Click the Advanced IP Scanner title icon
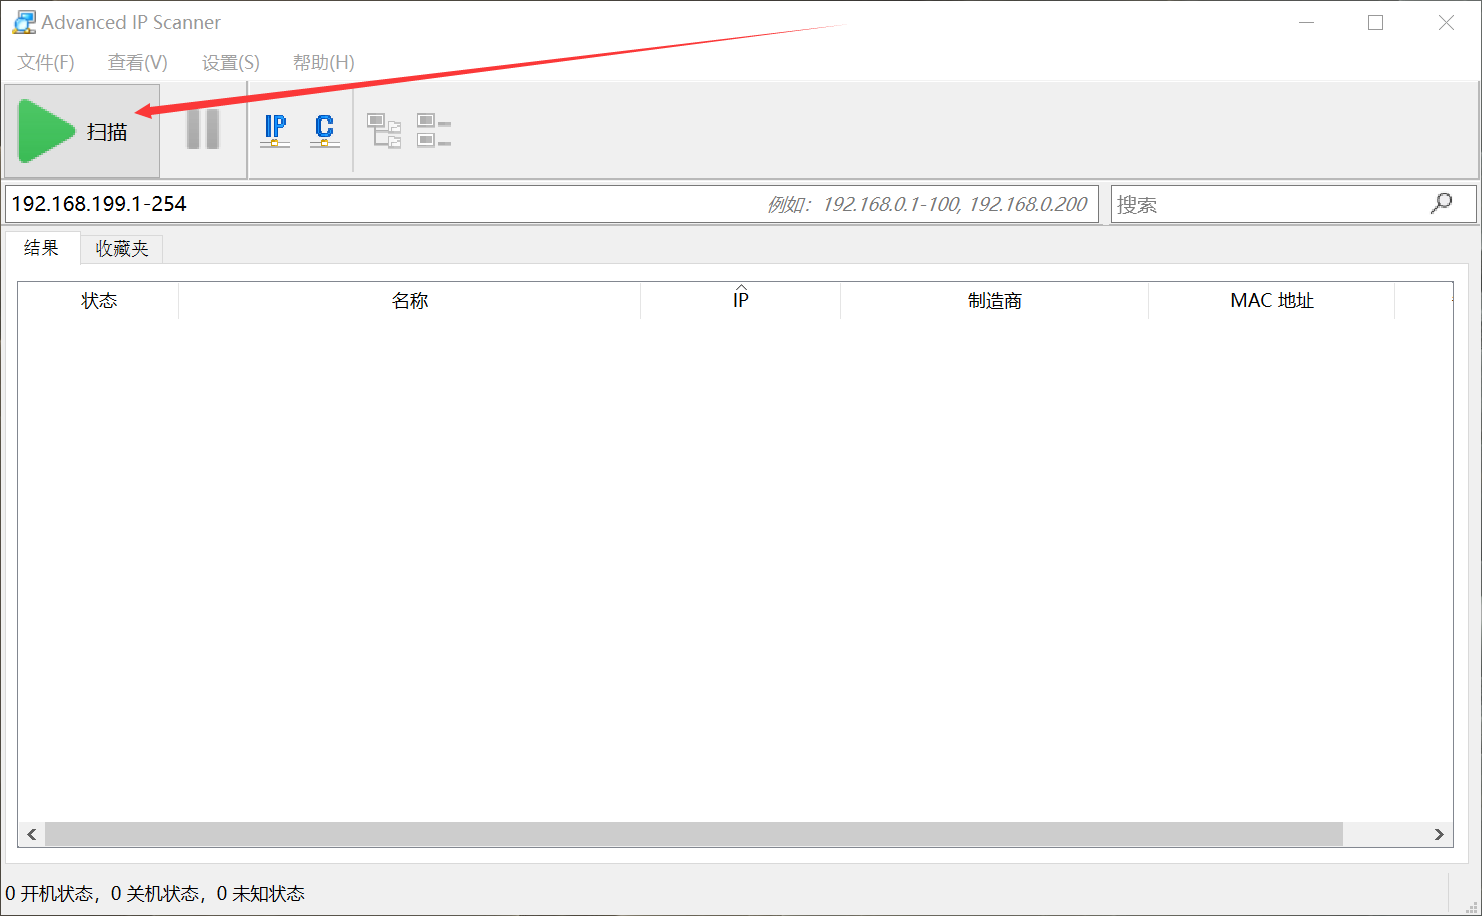Screen dimensions: 1482x916 24,22
